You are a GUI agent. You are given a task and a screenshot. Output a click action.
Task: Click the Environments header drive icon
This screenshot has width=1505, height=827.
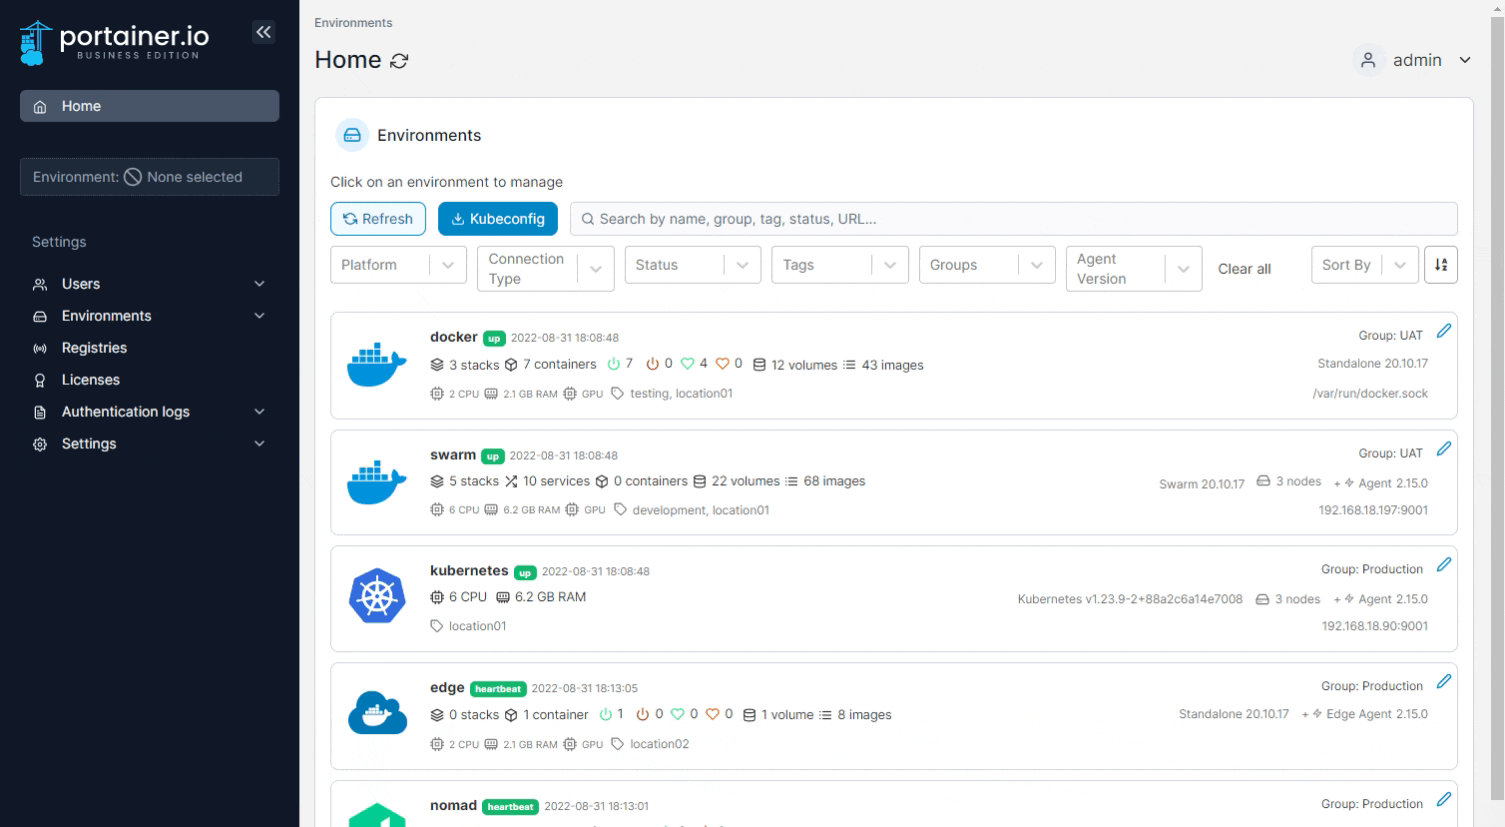point(352,135)
